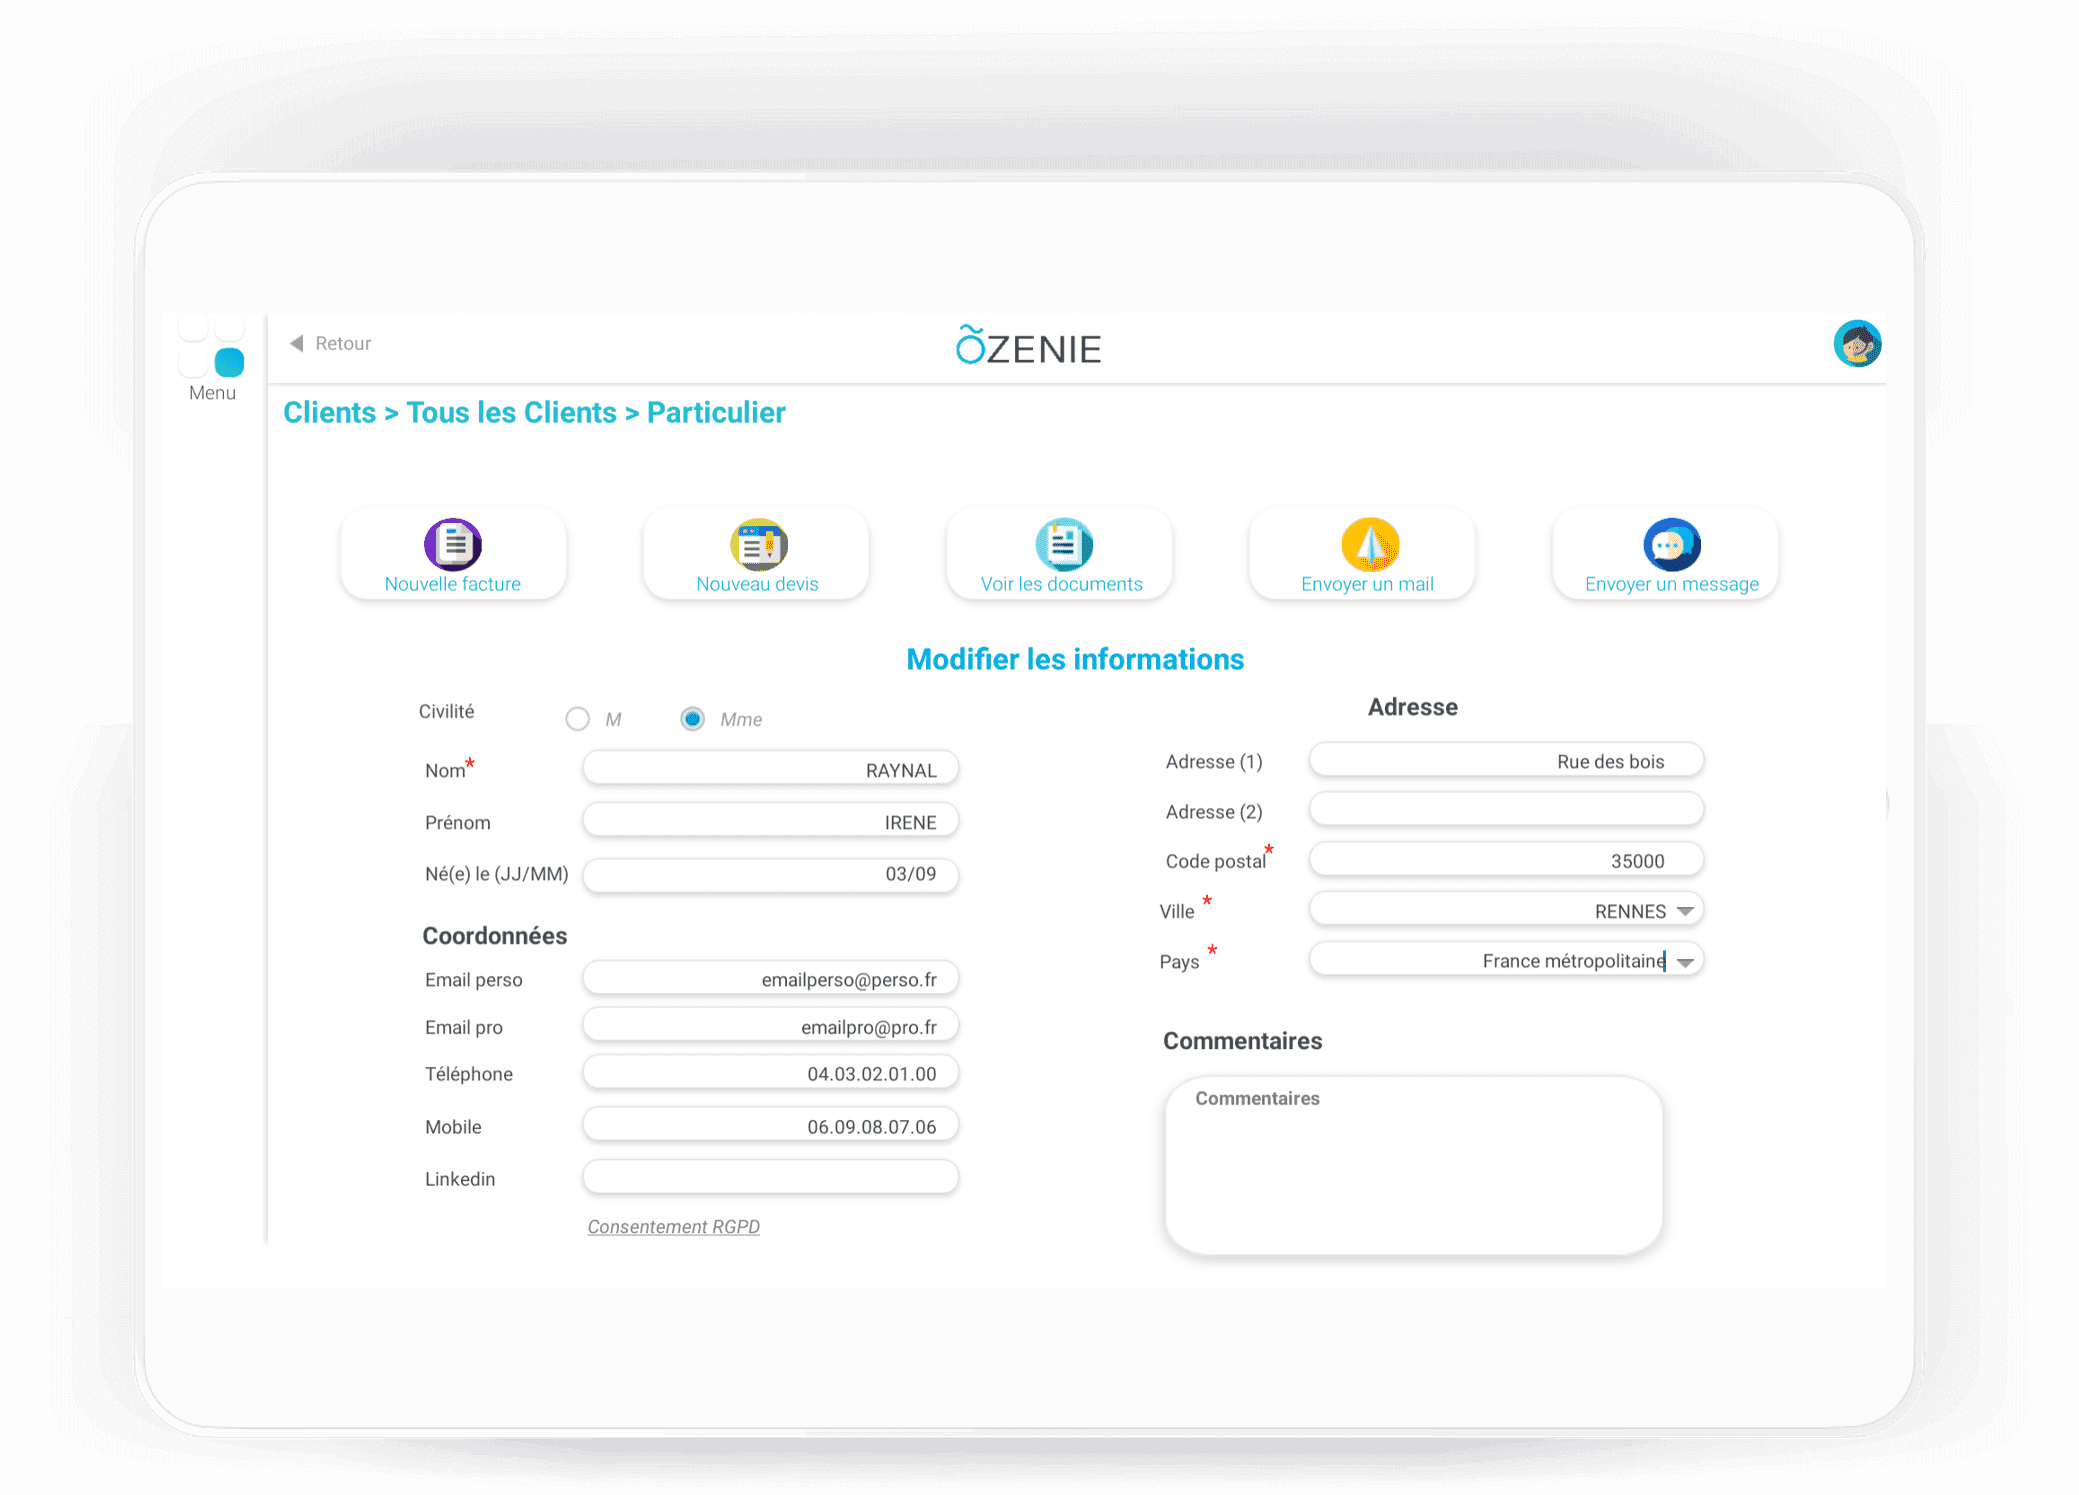Expand the Pays dropdown arrow
This screenshot has height=1495, width=2079.
click(1686, 962)
